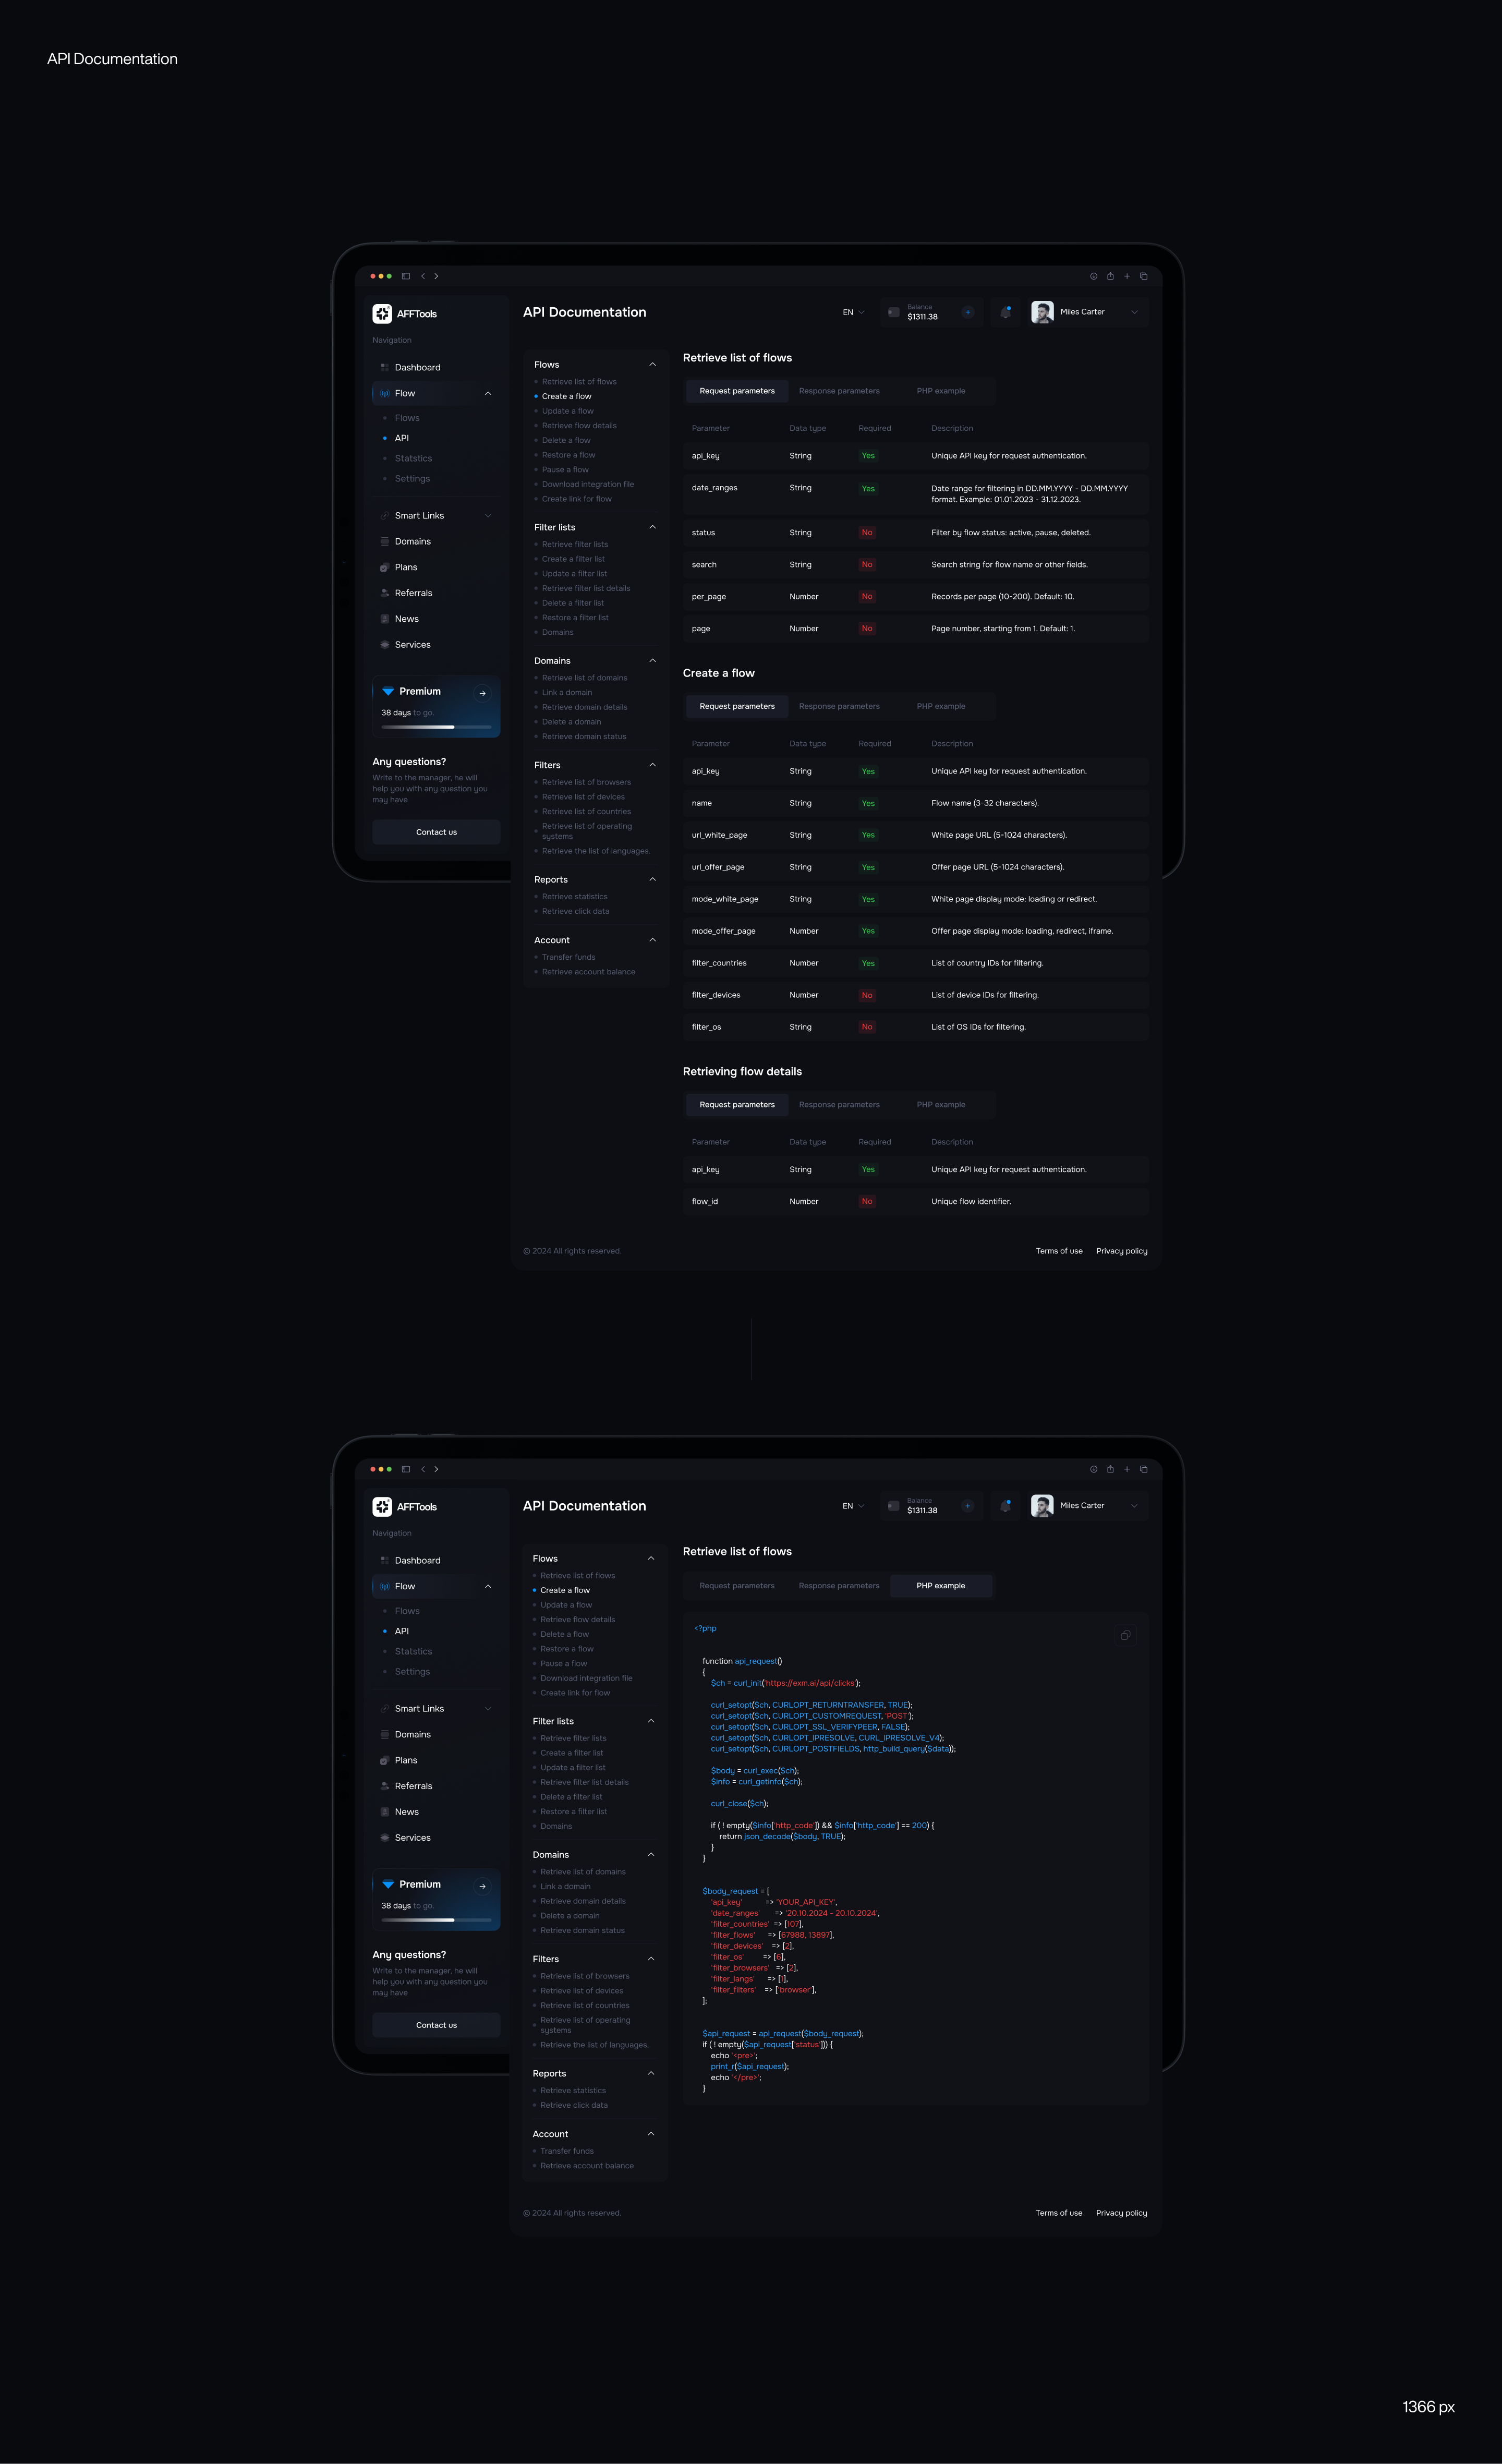This screenshot has width=1502, height=2464.
Task: Open the EN language dropdown in the upper window
Action: pyautogui.click(x=853, y=312)
